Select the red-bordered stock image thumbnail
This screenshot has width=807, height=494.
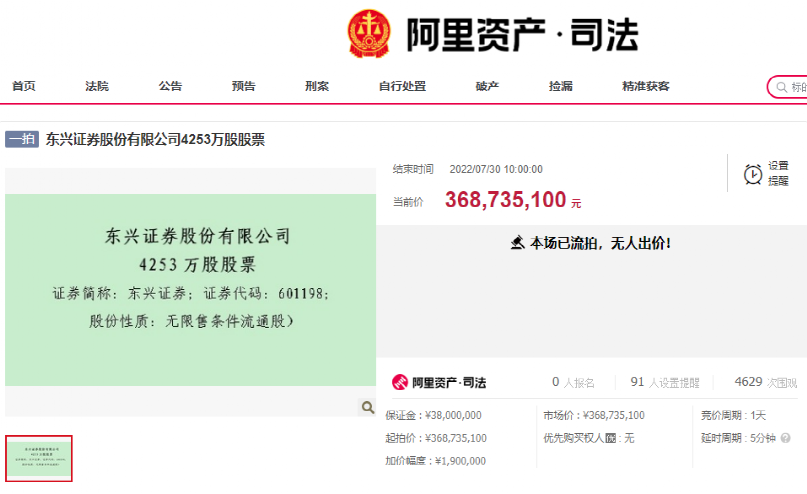[39, 459]
